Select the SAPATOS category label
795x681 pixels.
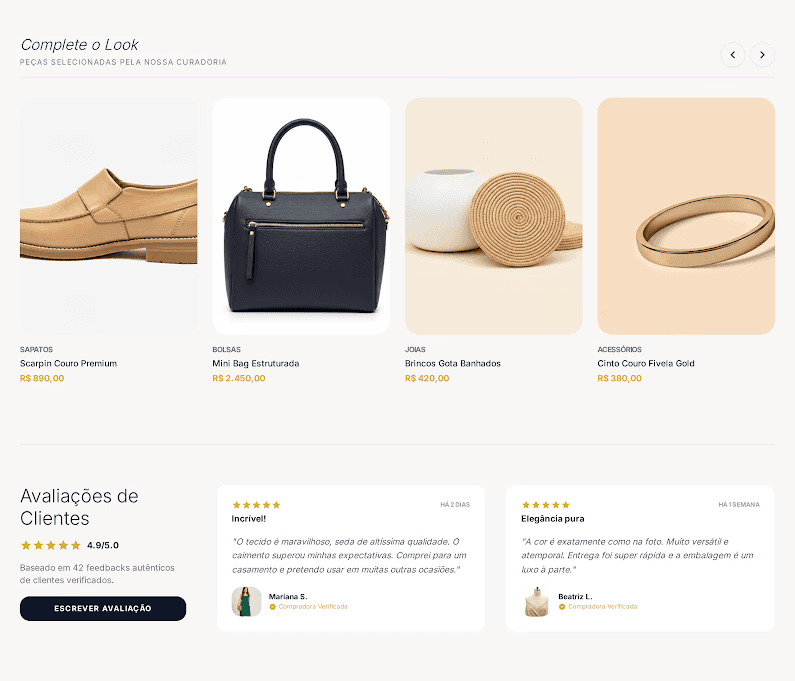37,350
